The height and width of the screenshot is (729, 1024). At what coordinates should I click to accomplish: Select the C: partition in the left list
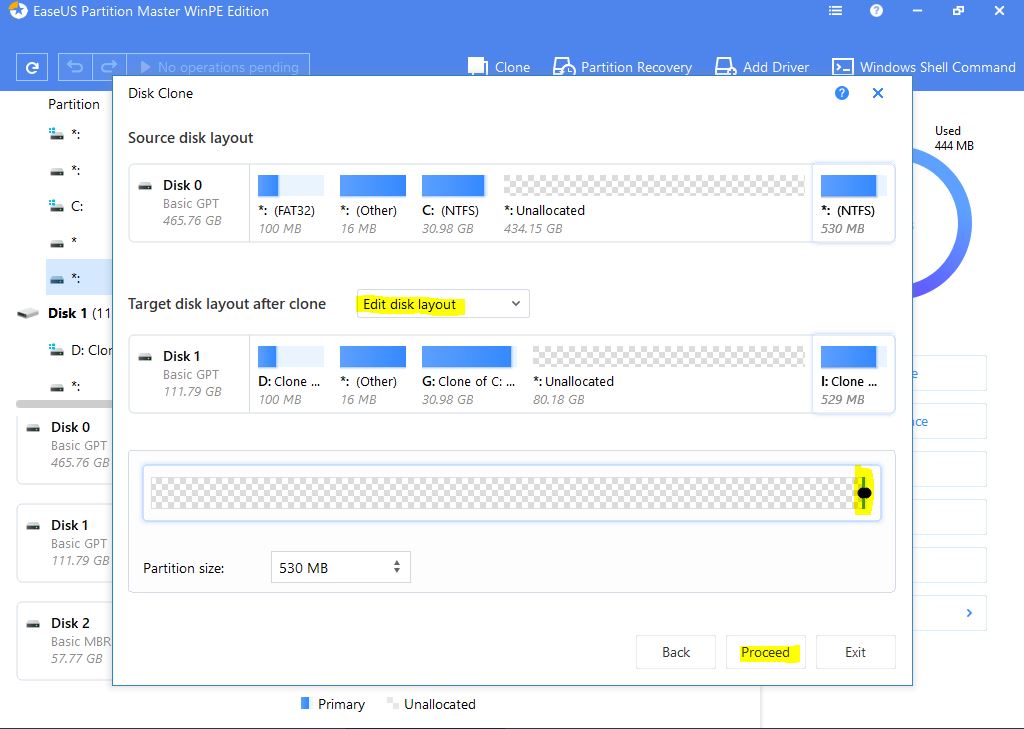[x=76, y=206]
